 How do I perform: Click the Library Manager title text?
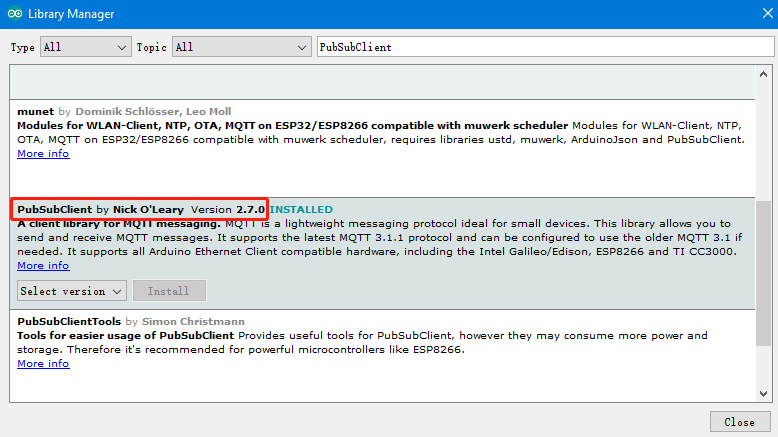click(71, 14)
